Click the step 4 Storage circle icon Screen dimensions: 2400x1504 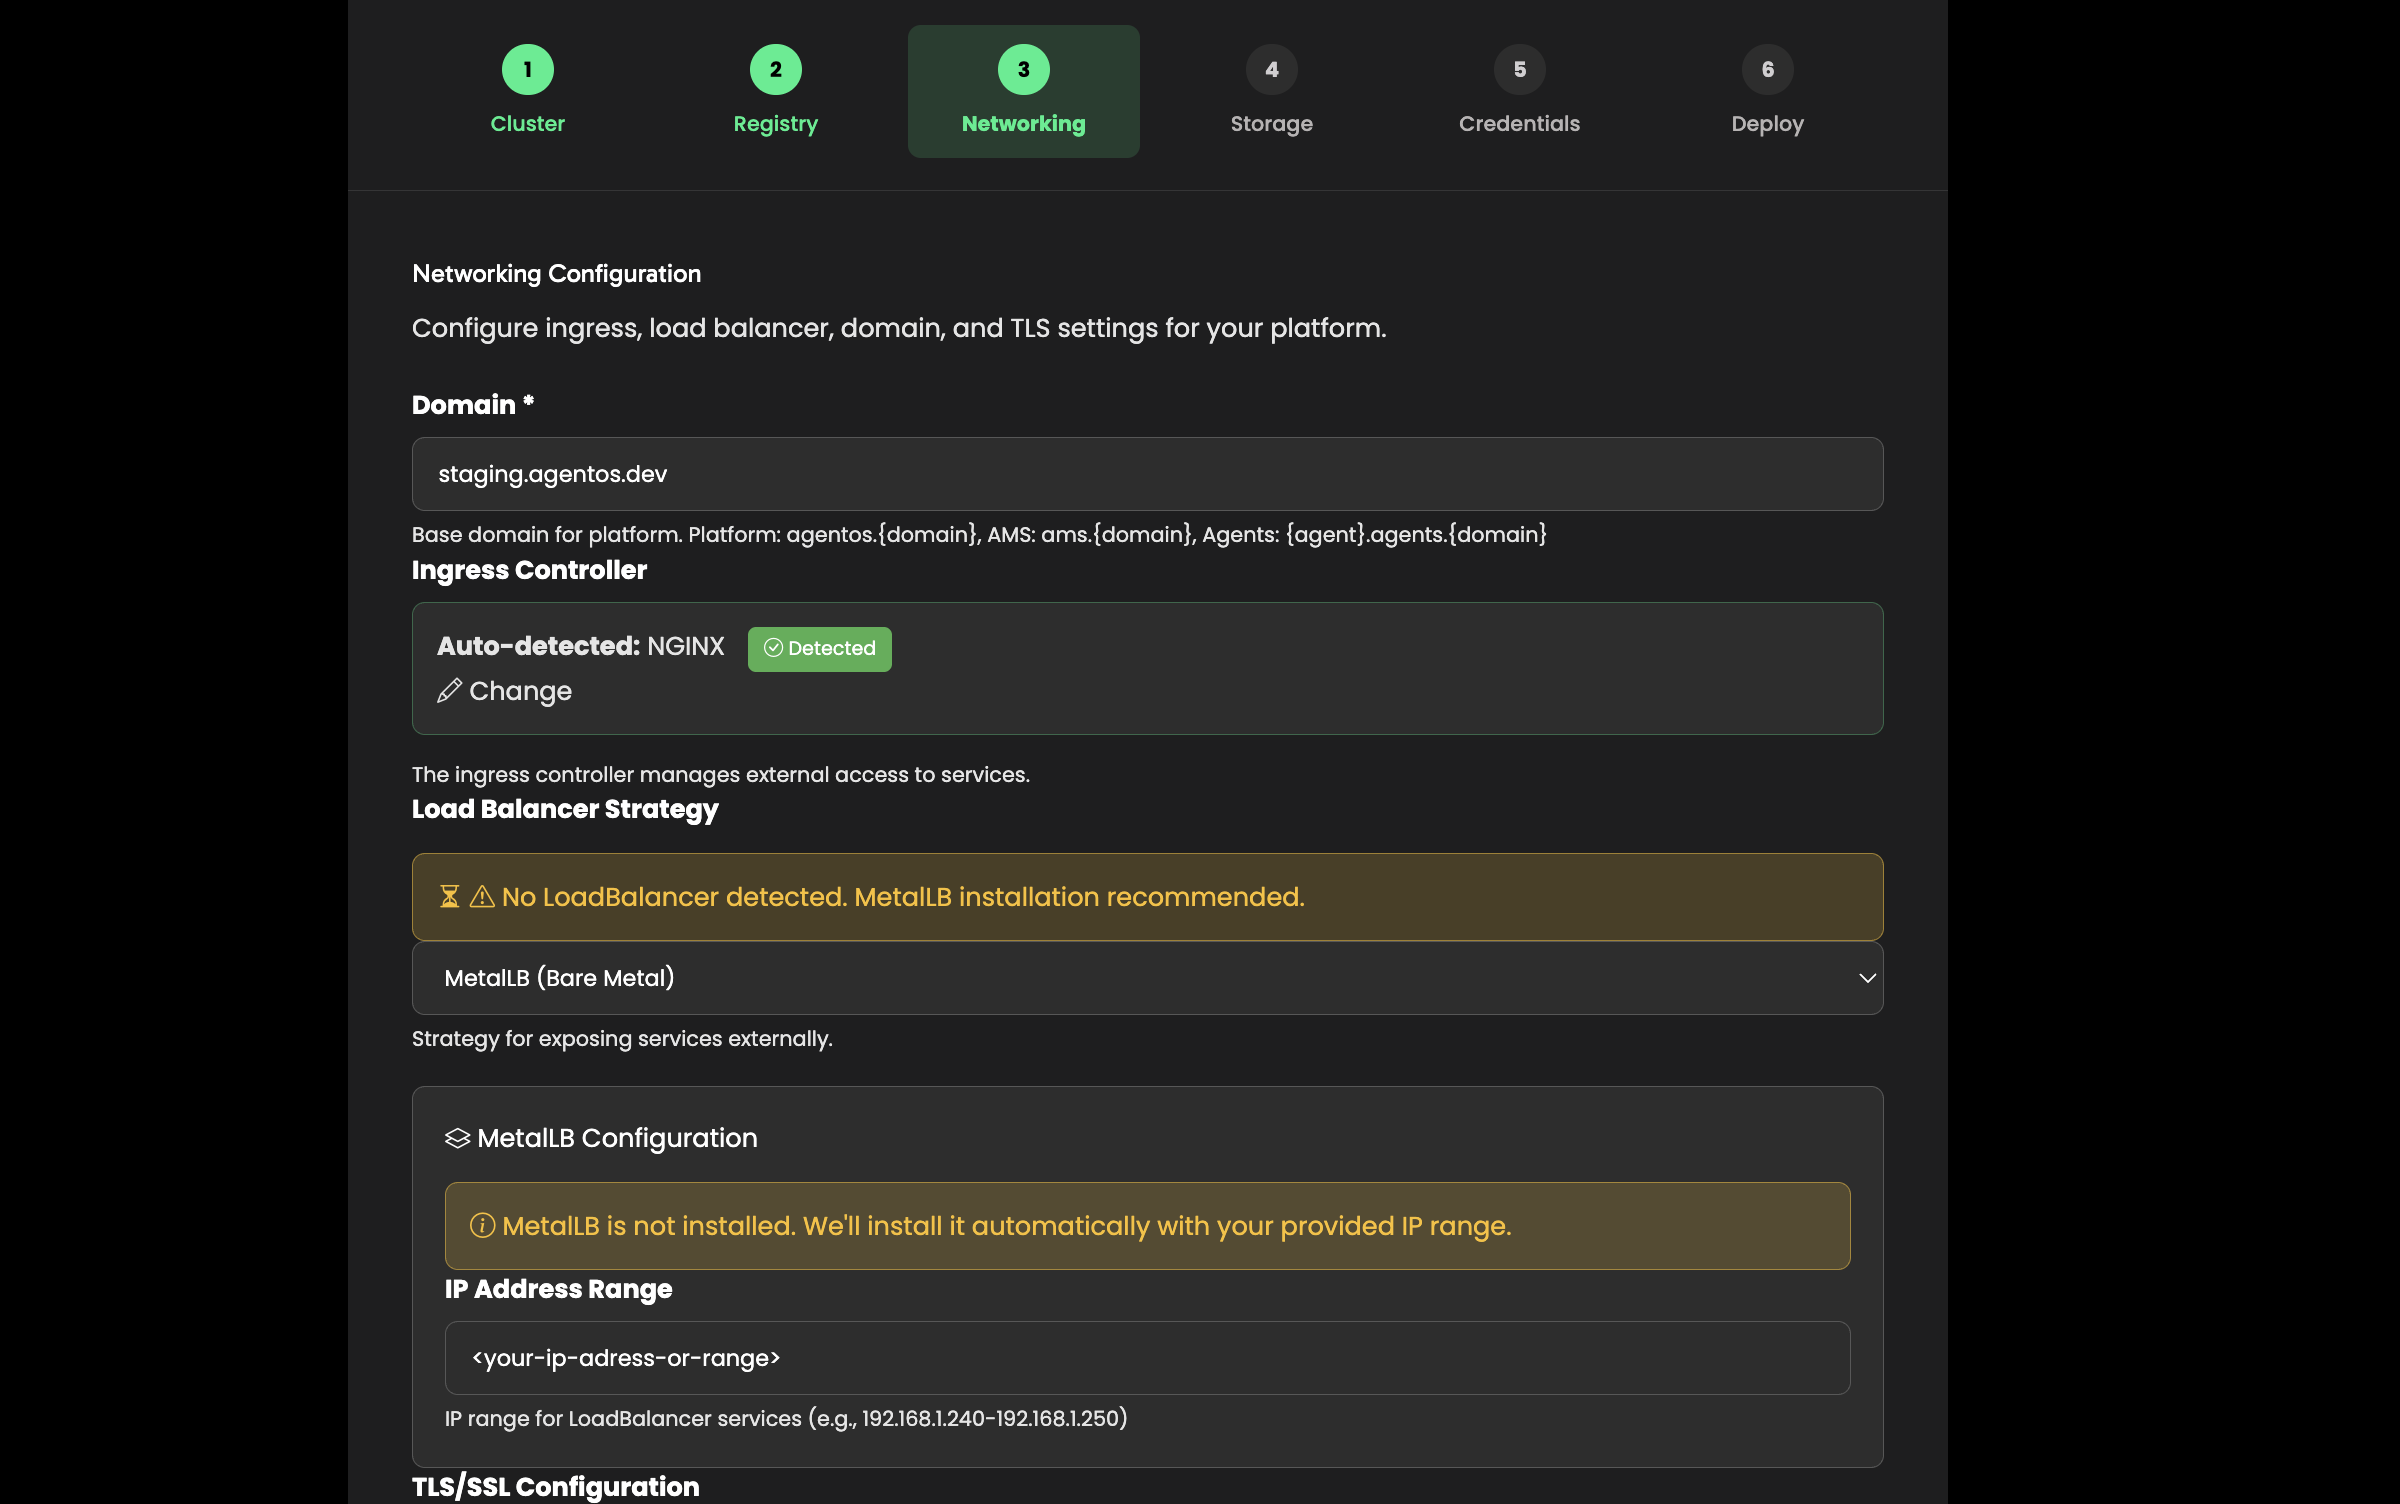[x=1271, y=70]
